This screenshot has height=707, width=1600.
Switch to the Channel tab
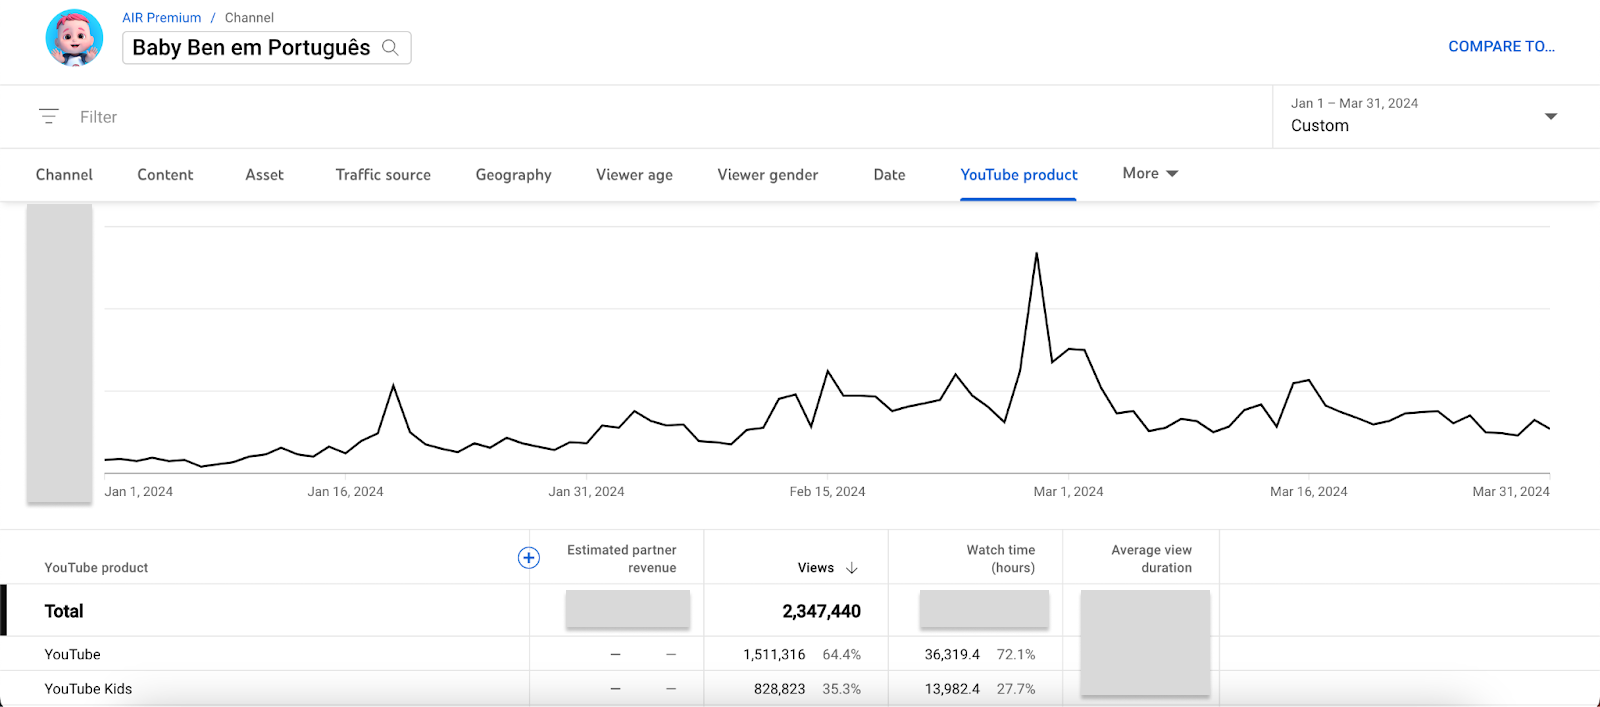pos(64,174)
